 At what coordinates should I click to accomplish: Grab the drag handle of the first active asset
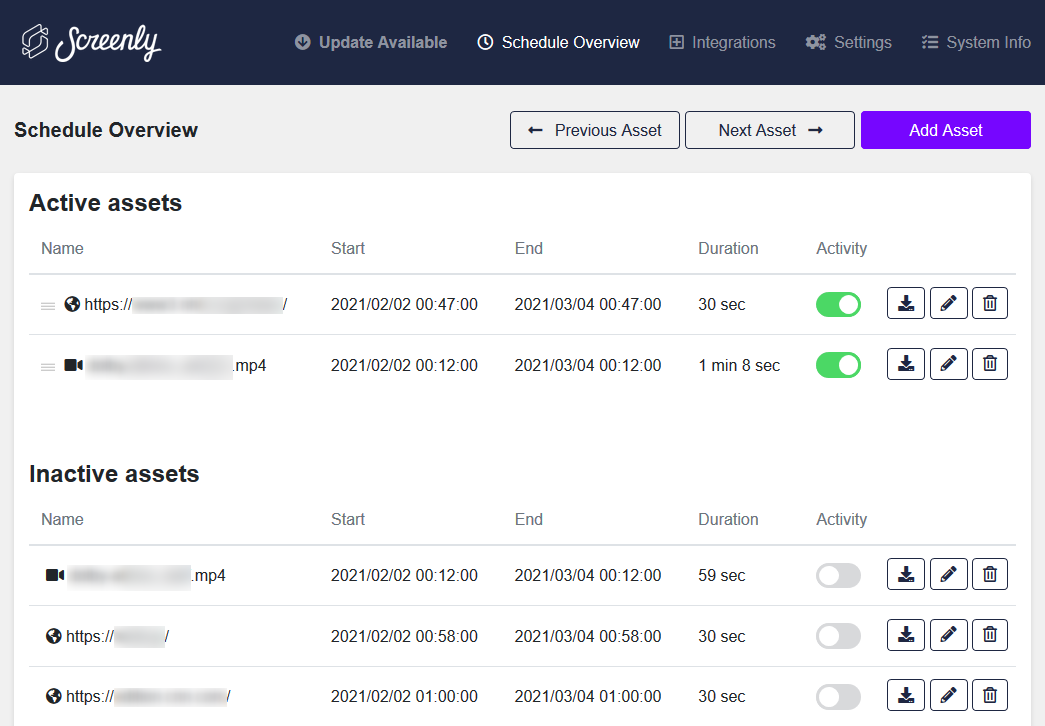(47, 304)
